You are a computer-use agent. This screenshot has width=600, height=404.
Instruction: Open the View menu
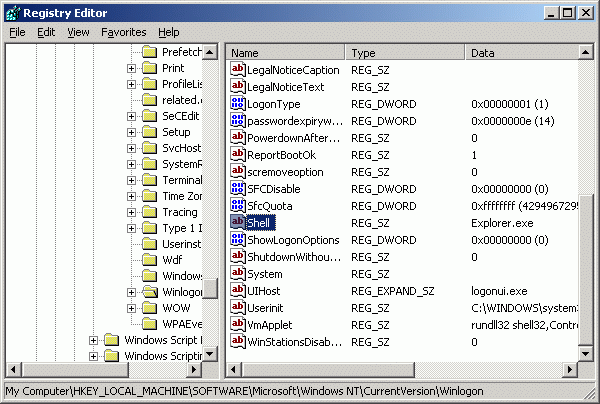tap(78, 32)
